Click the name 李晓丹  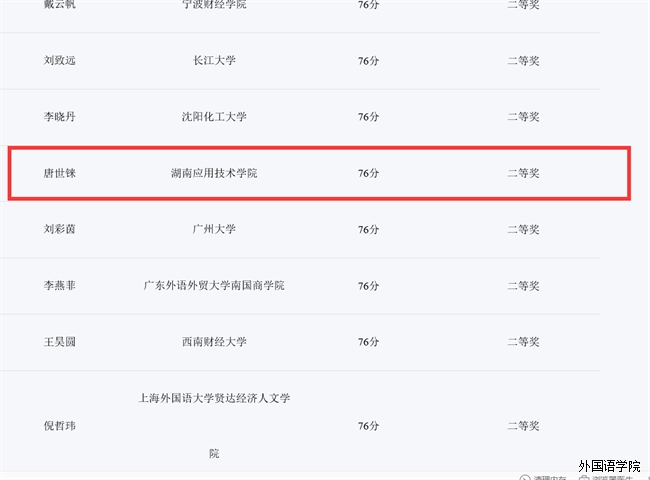[x=60, y=117]
